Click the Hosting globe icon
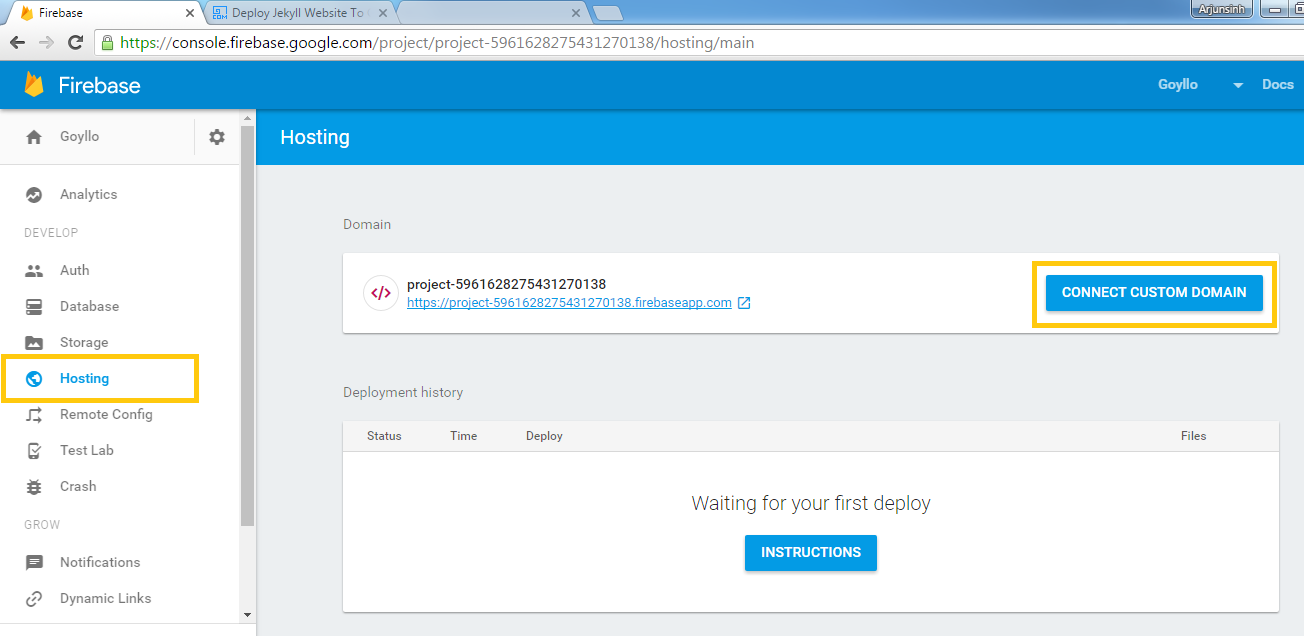Viewport: 1304px width, 636px height. point(34,379)
